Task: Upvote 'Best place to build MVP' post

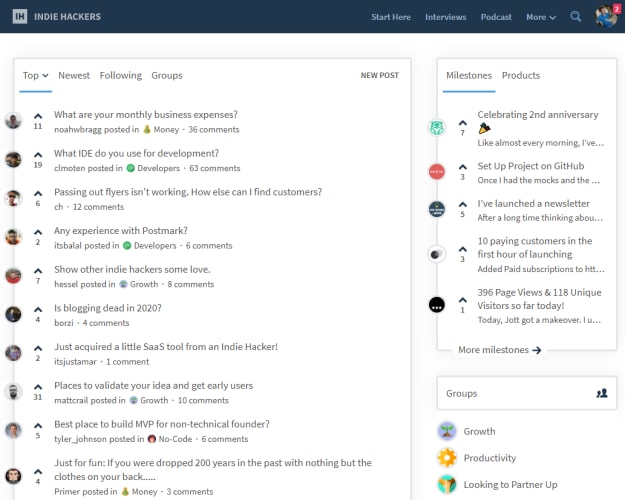Action: (38, 425)
